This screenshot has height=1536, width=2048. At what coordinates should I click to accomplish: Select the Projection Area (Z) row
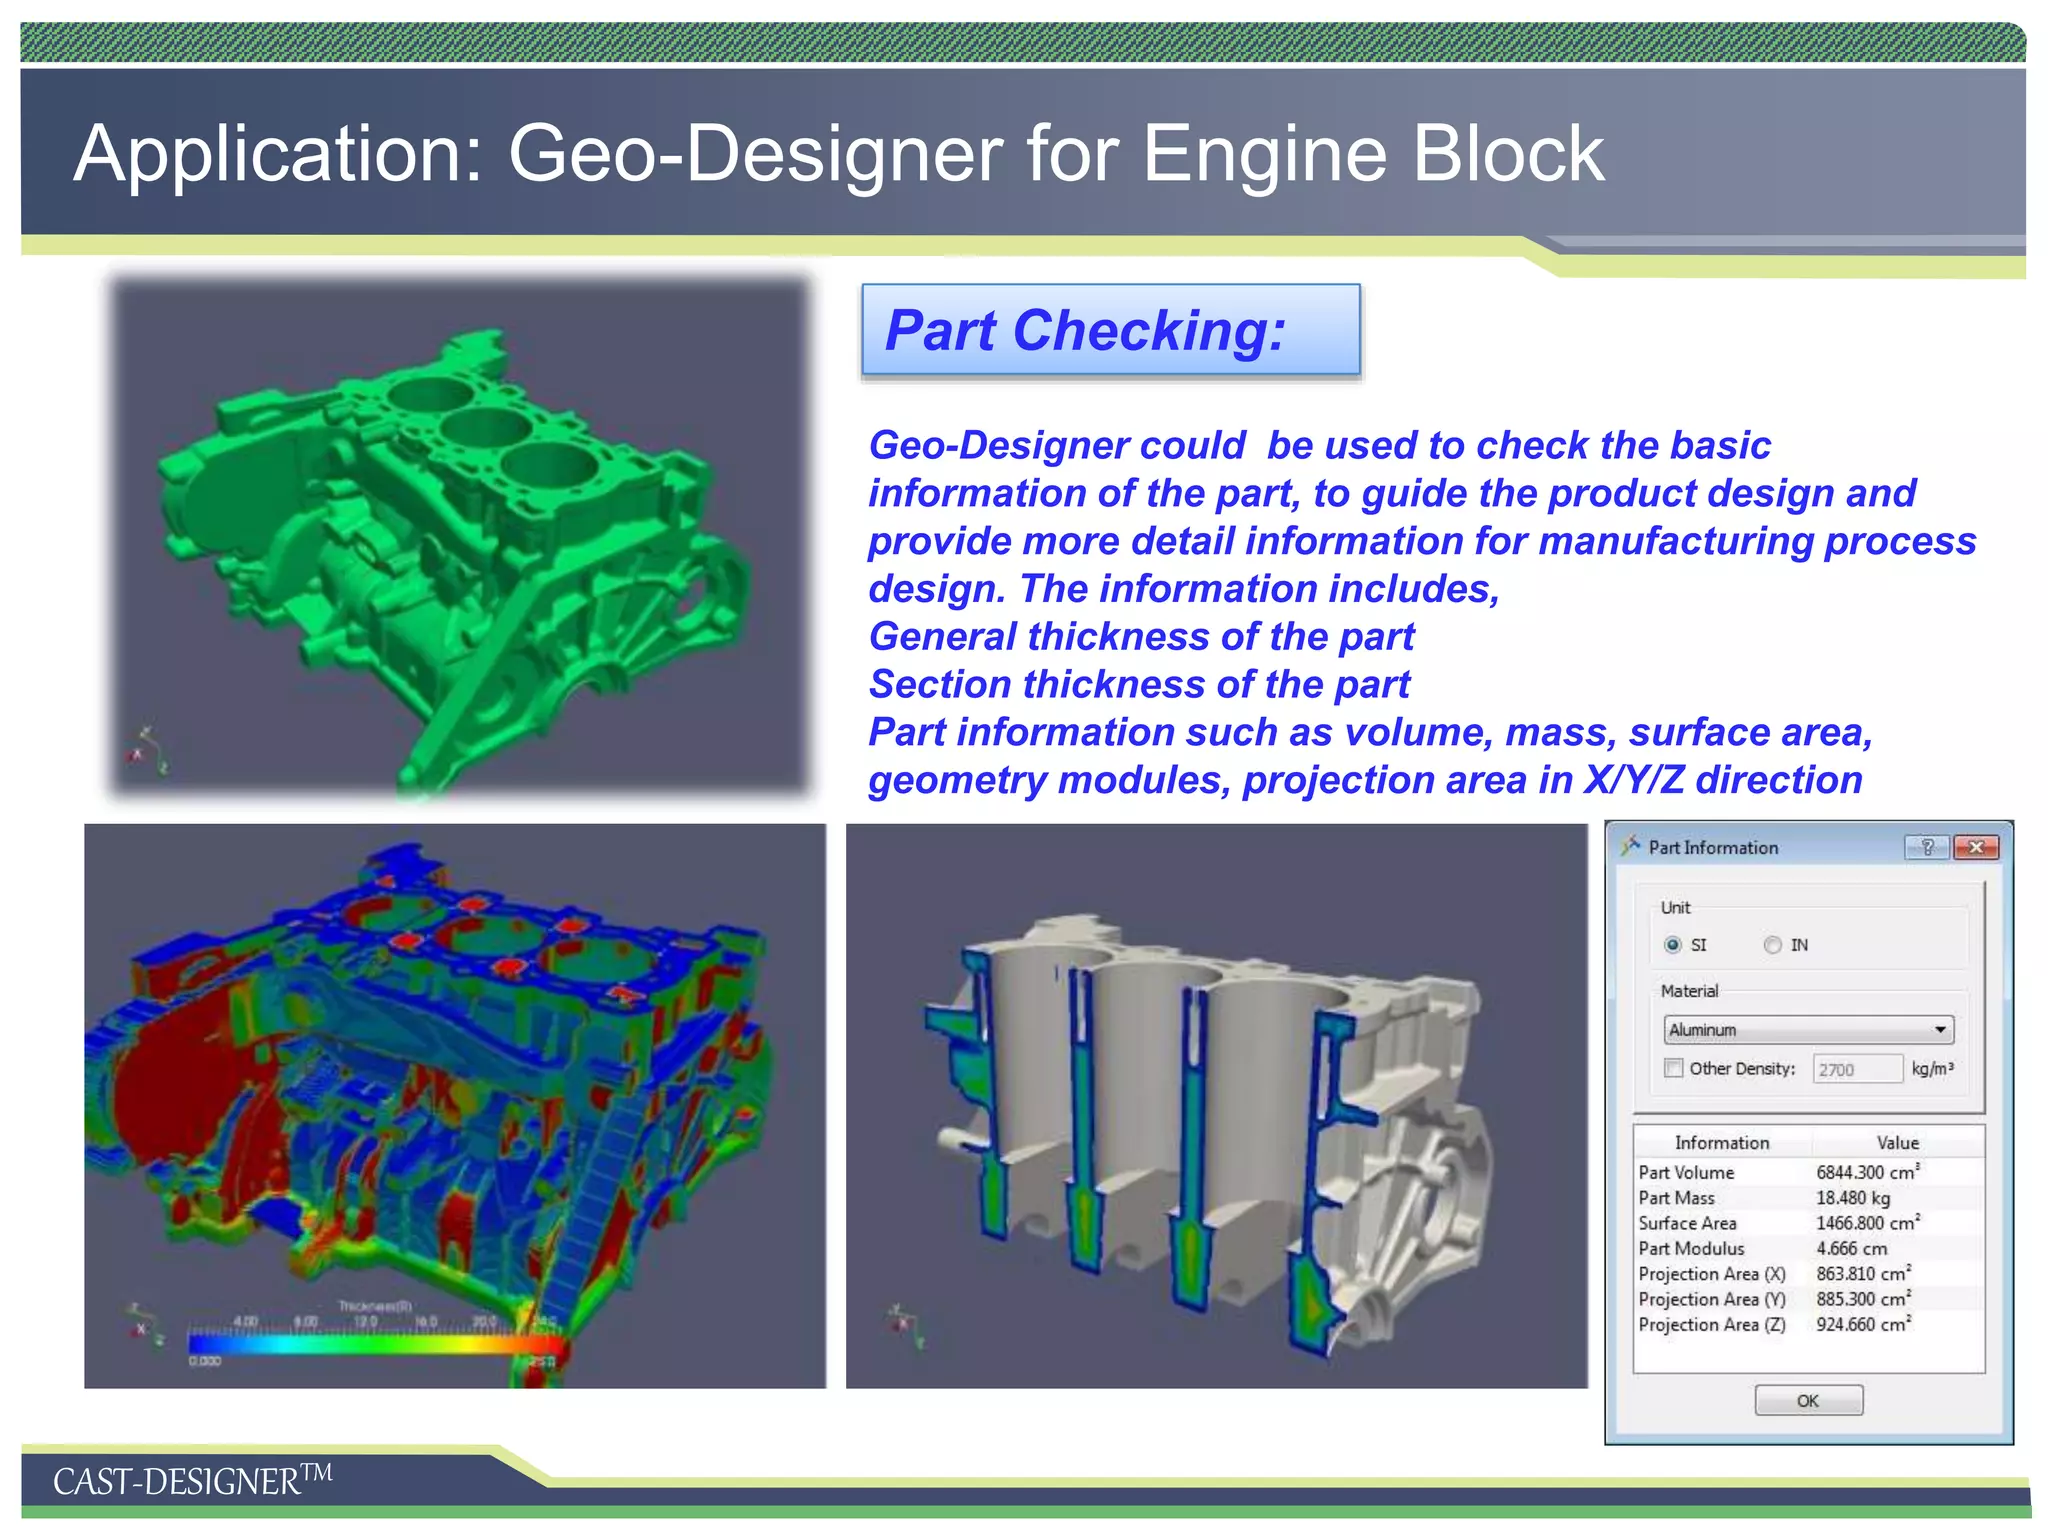coord(1808,1324)
